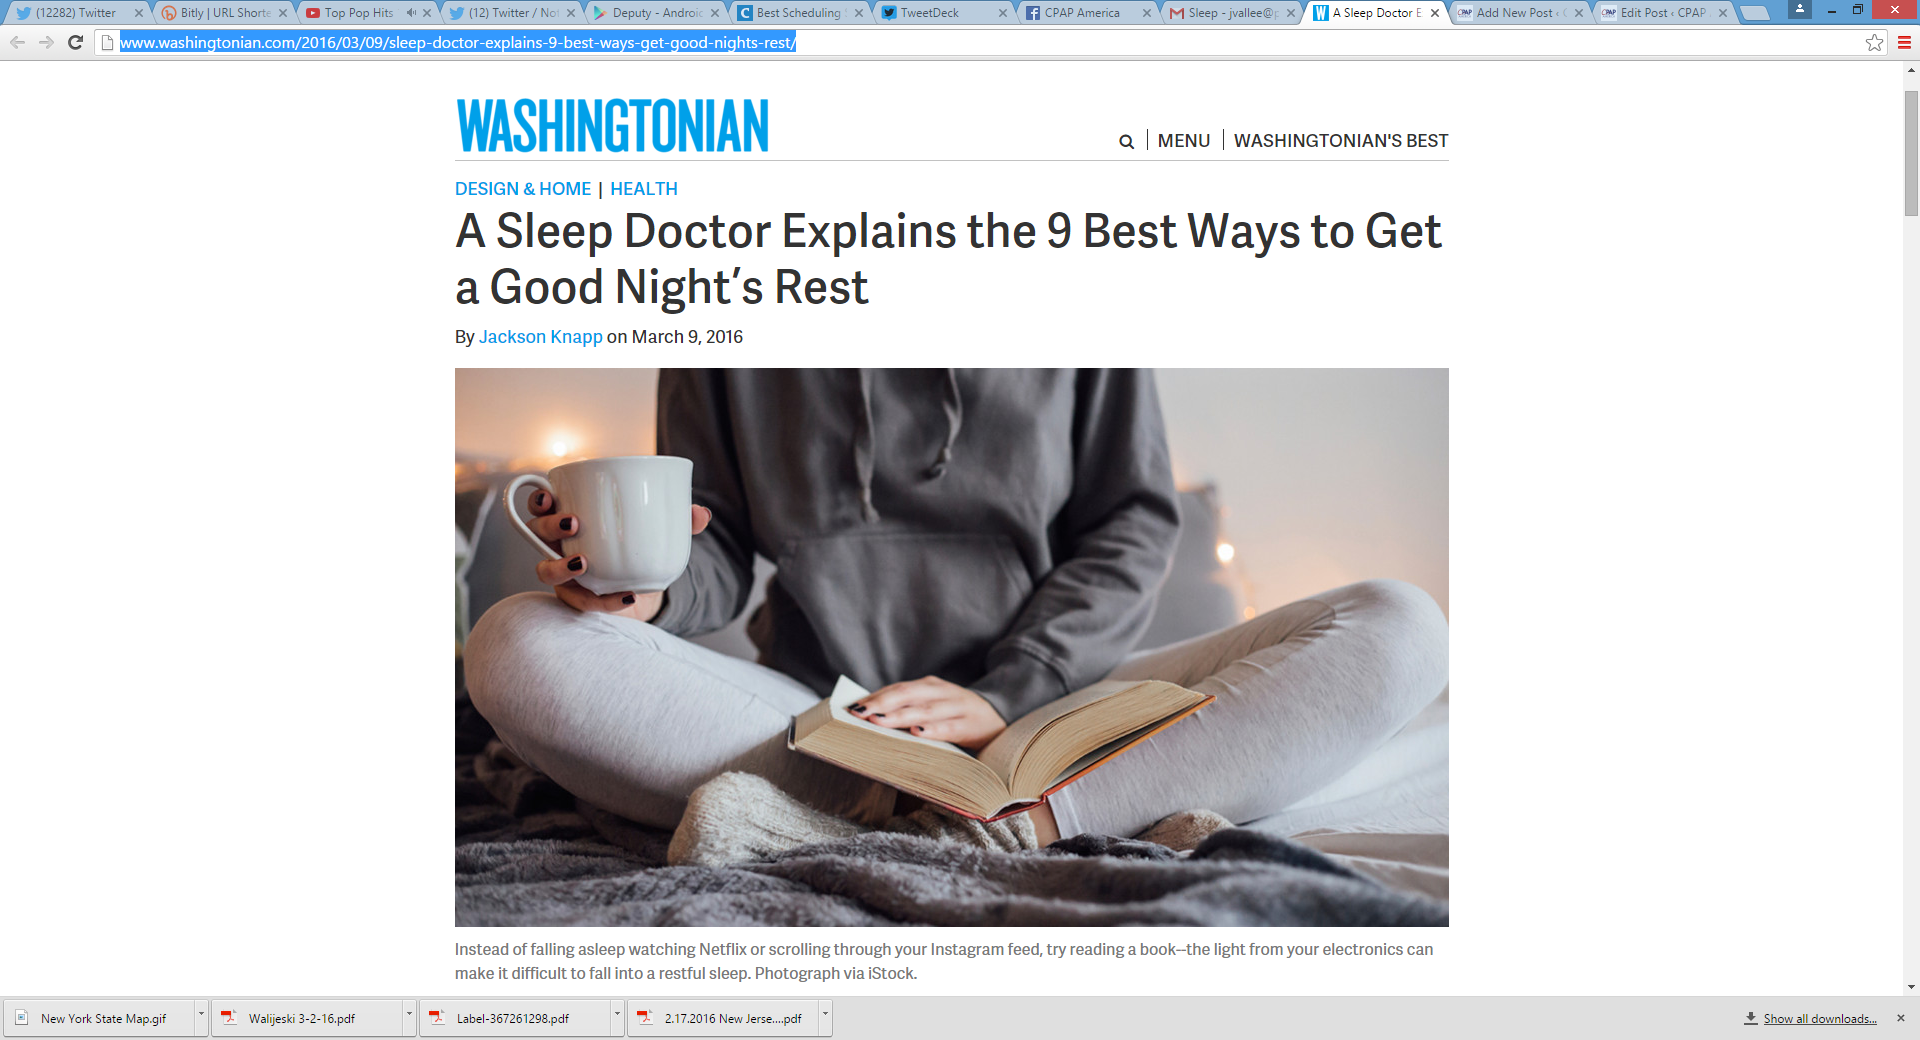Open the site MENU
1920x1040 pixels.
pos(1184,141)
